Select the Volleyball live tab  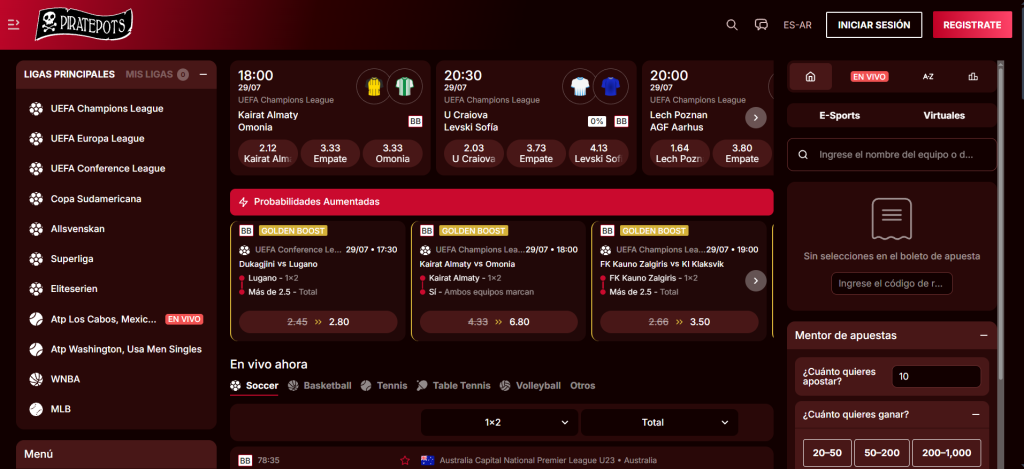point(530,386)
